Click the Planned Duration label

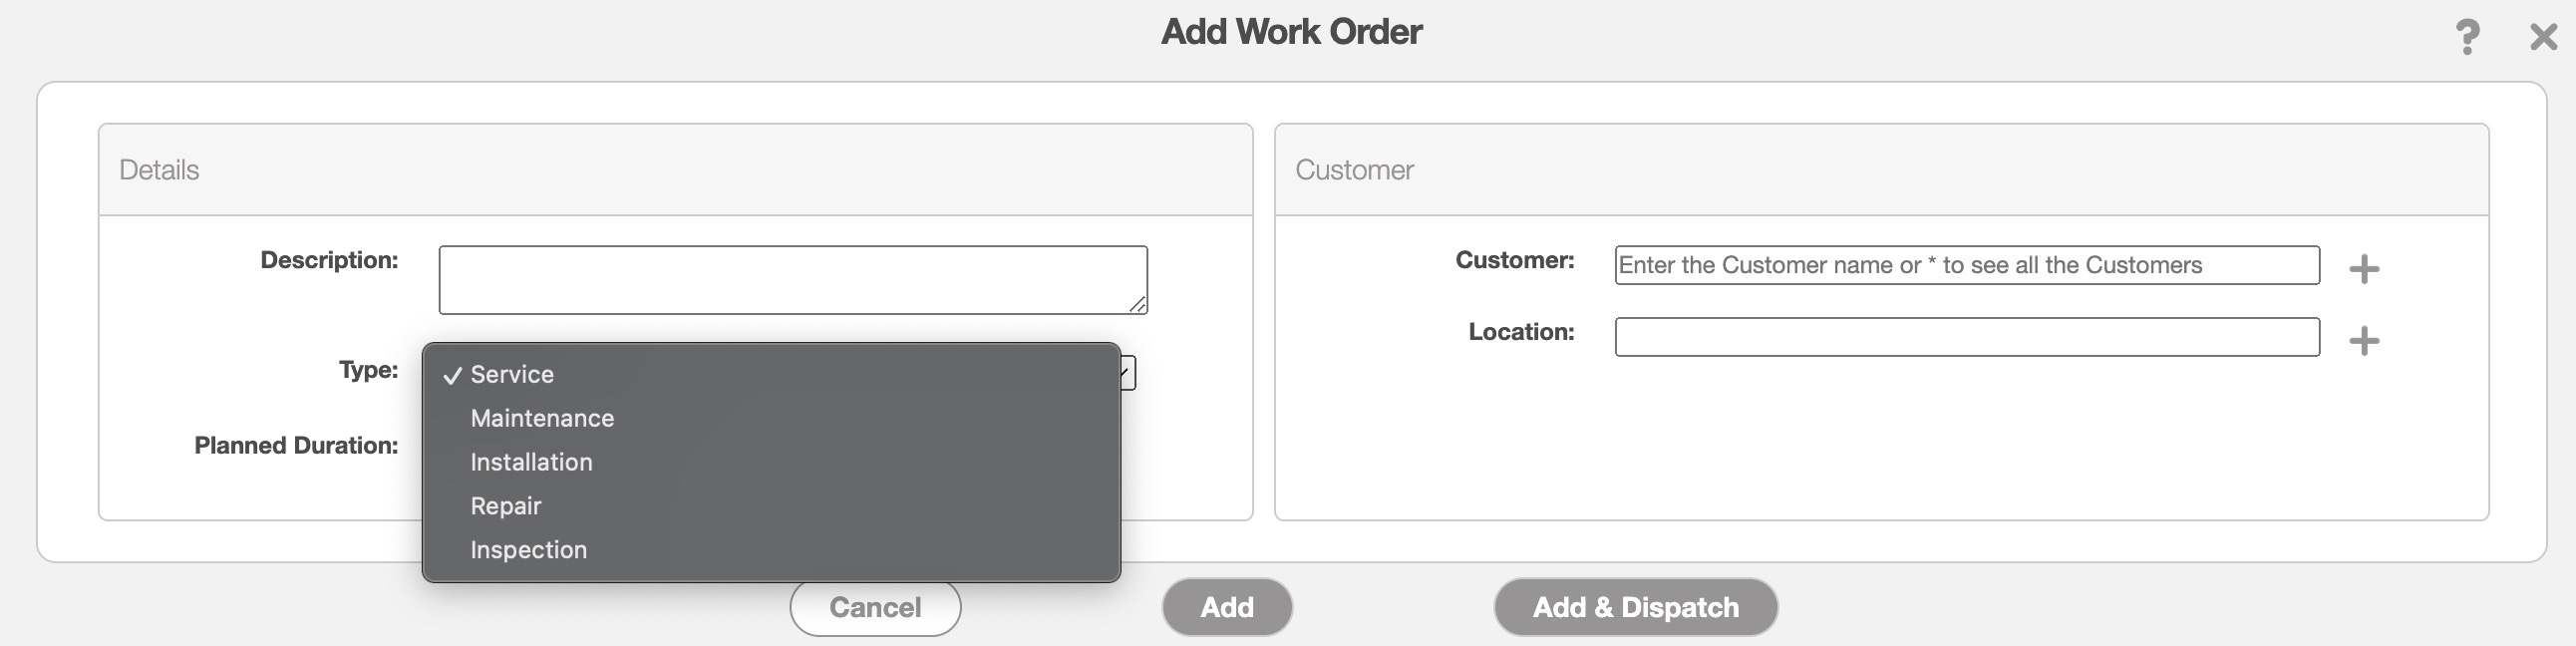(x=296, y=446)
